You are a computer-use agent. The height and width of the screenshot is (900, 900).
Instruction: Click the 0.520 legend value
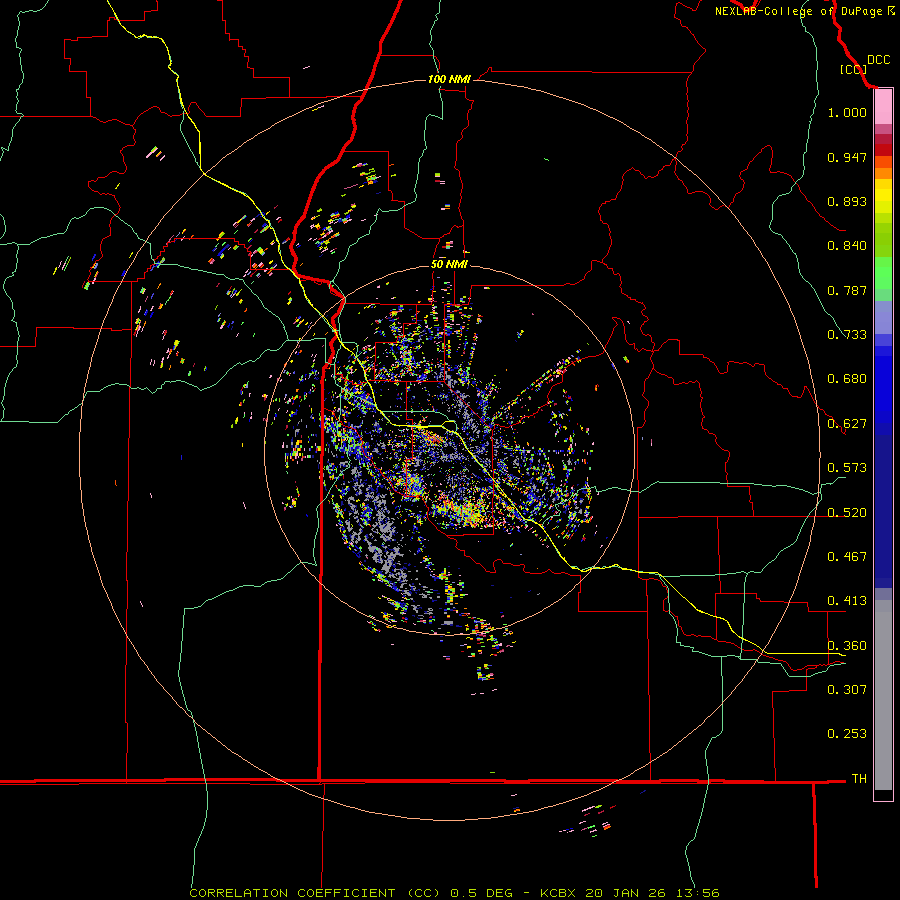(847, 513)
